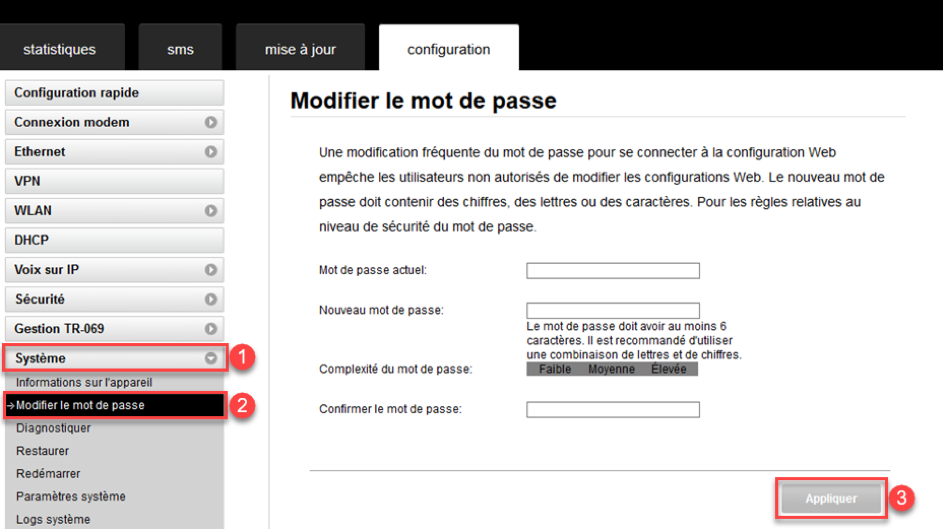Expand the Ethernet section arrow
Screen dimensions: 943x529
coord(211,152)
